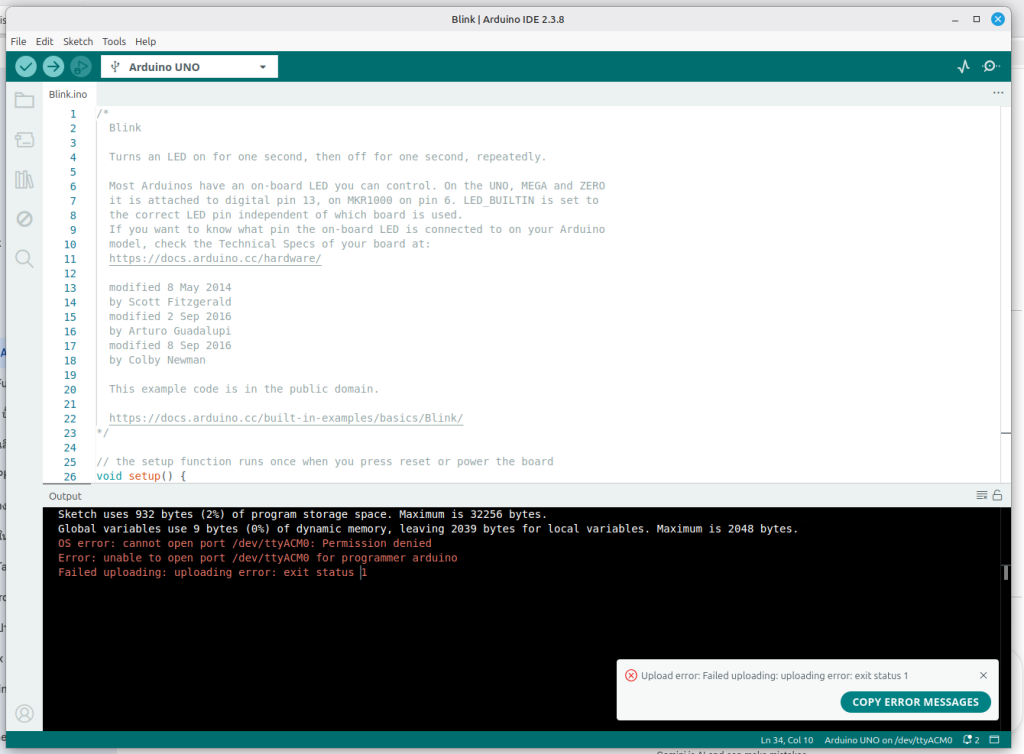Screen dimensions: 1024x754
Task: Click the user account profile icon
Action: pos(24,714)
